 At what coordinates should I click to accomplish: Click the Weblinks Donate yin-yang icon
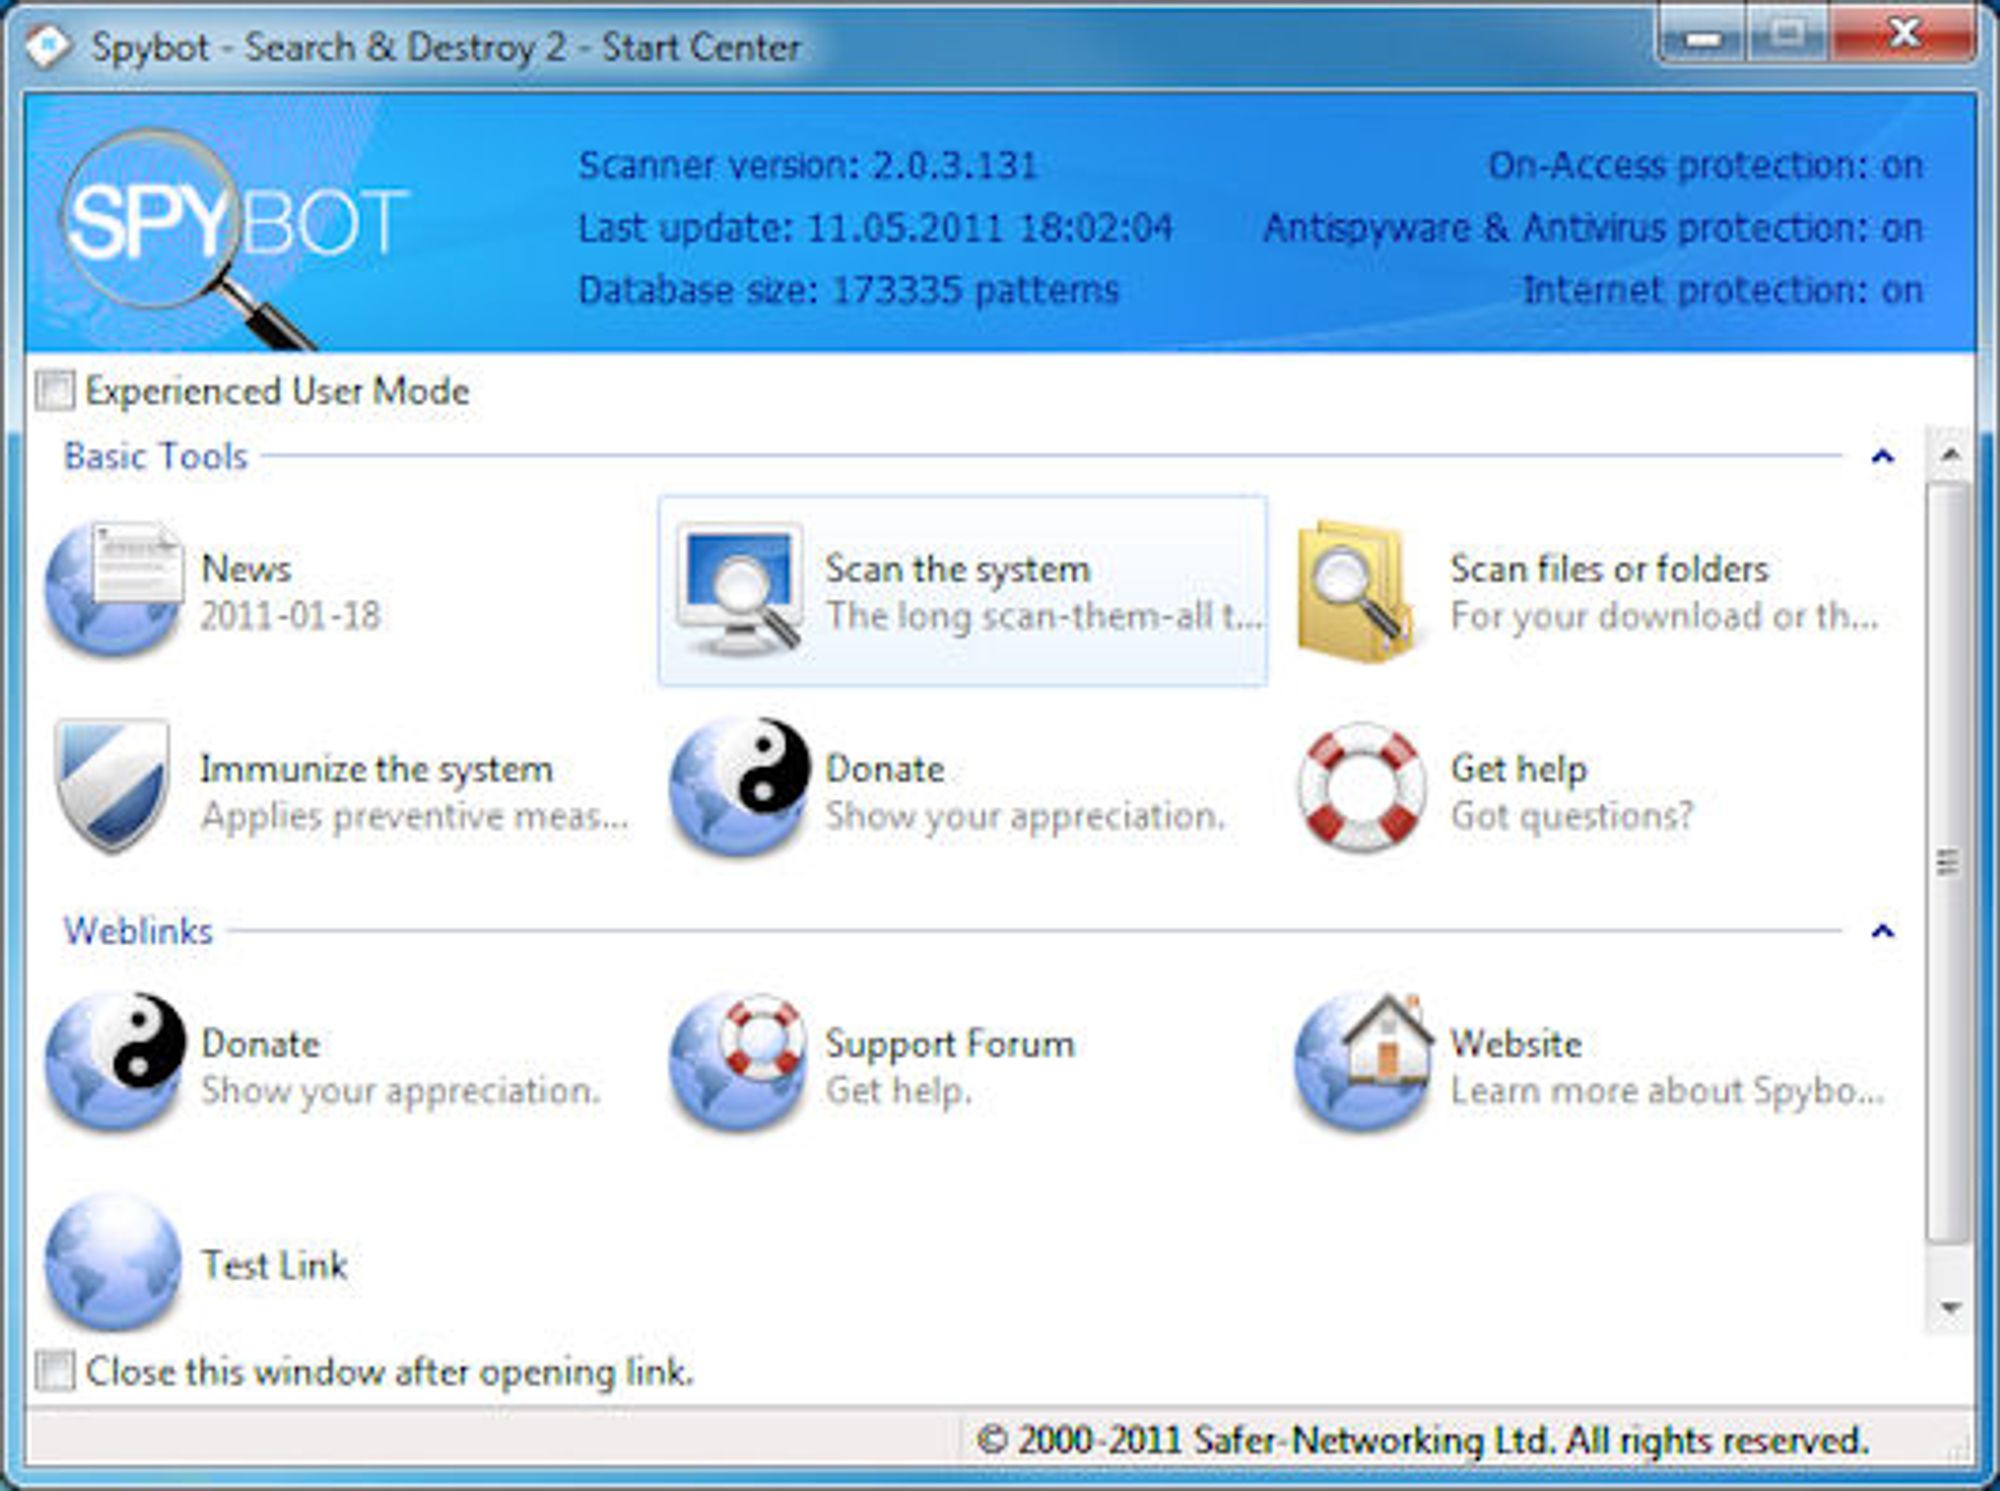pyautogui.click(x=114, y=1062)
